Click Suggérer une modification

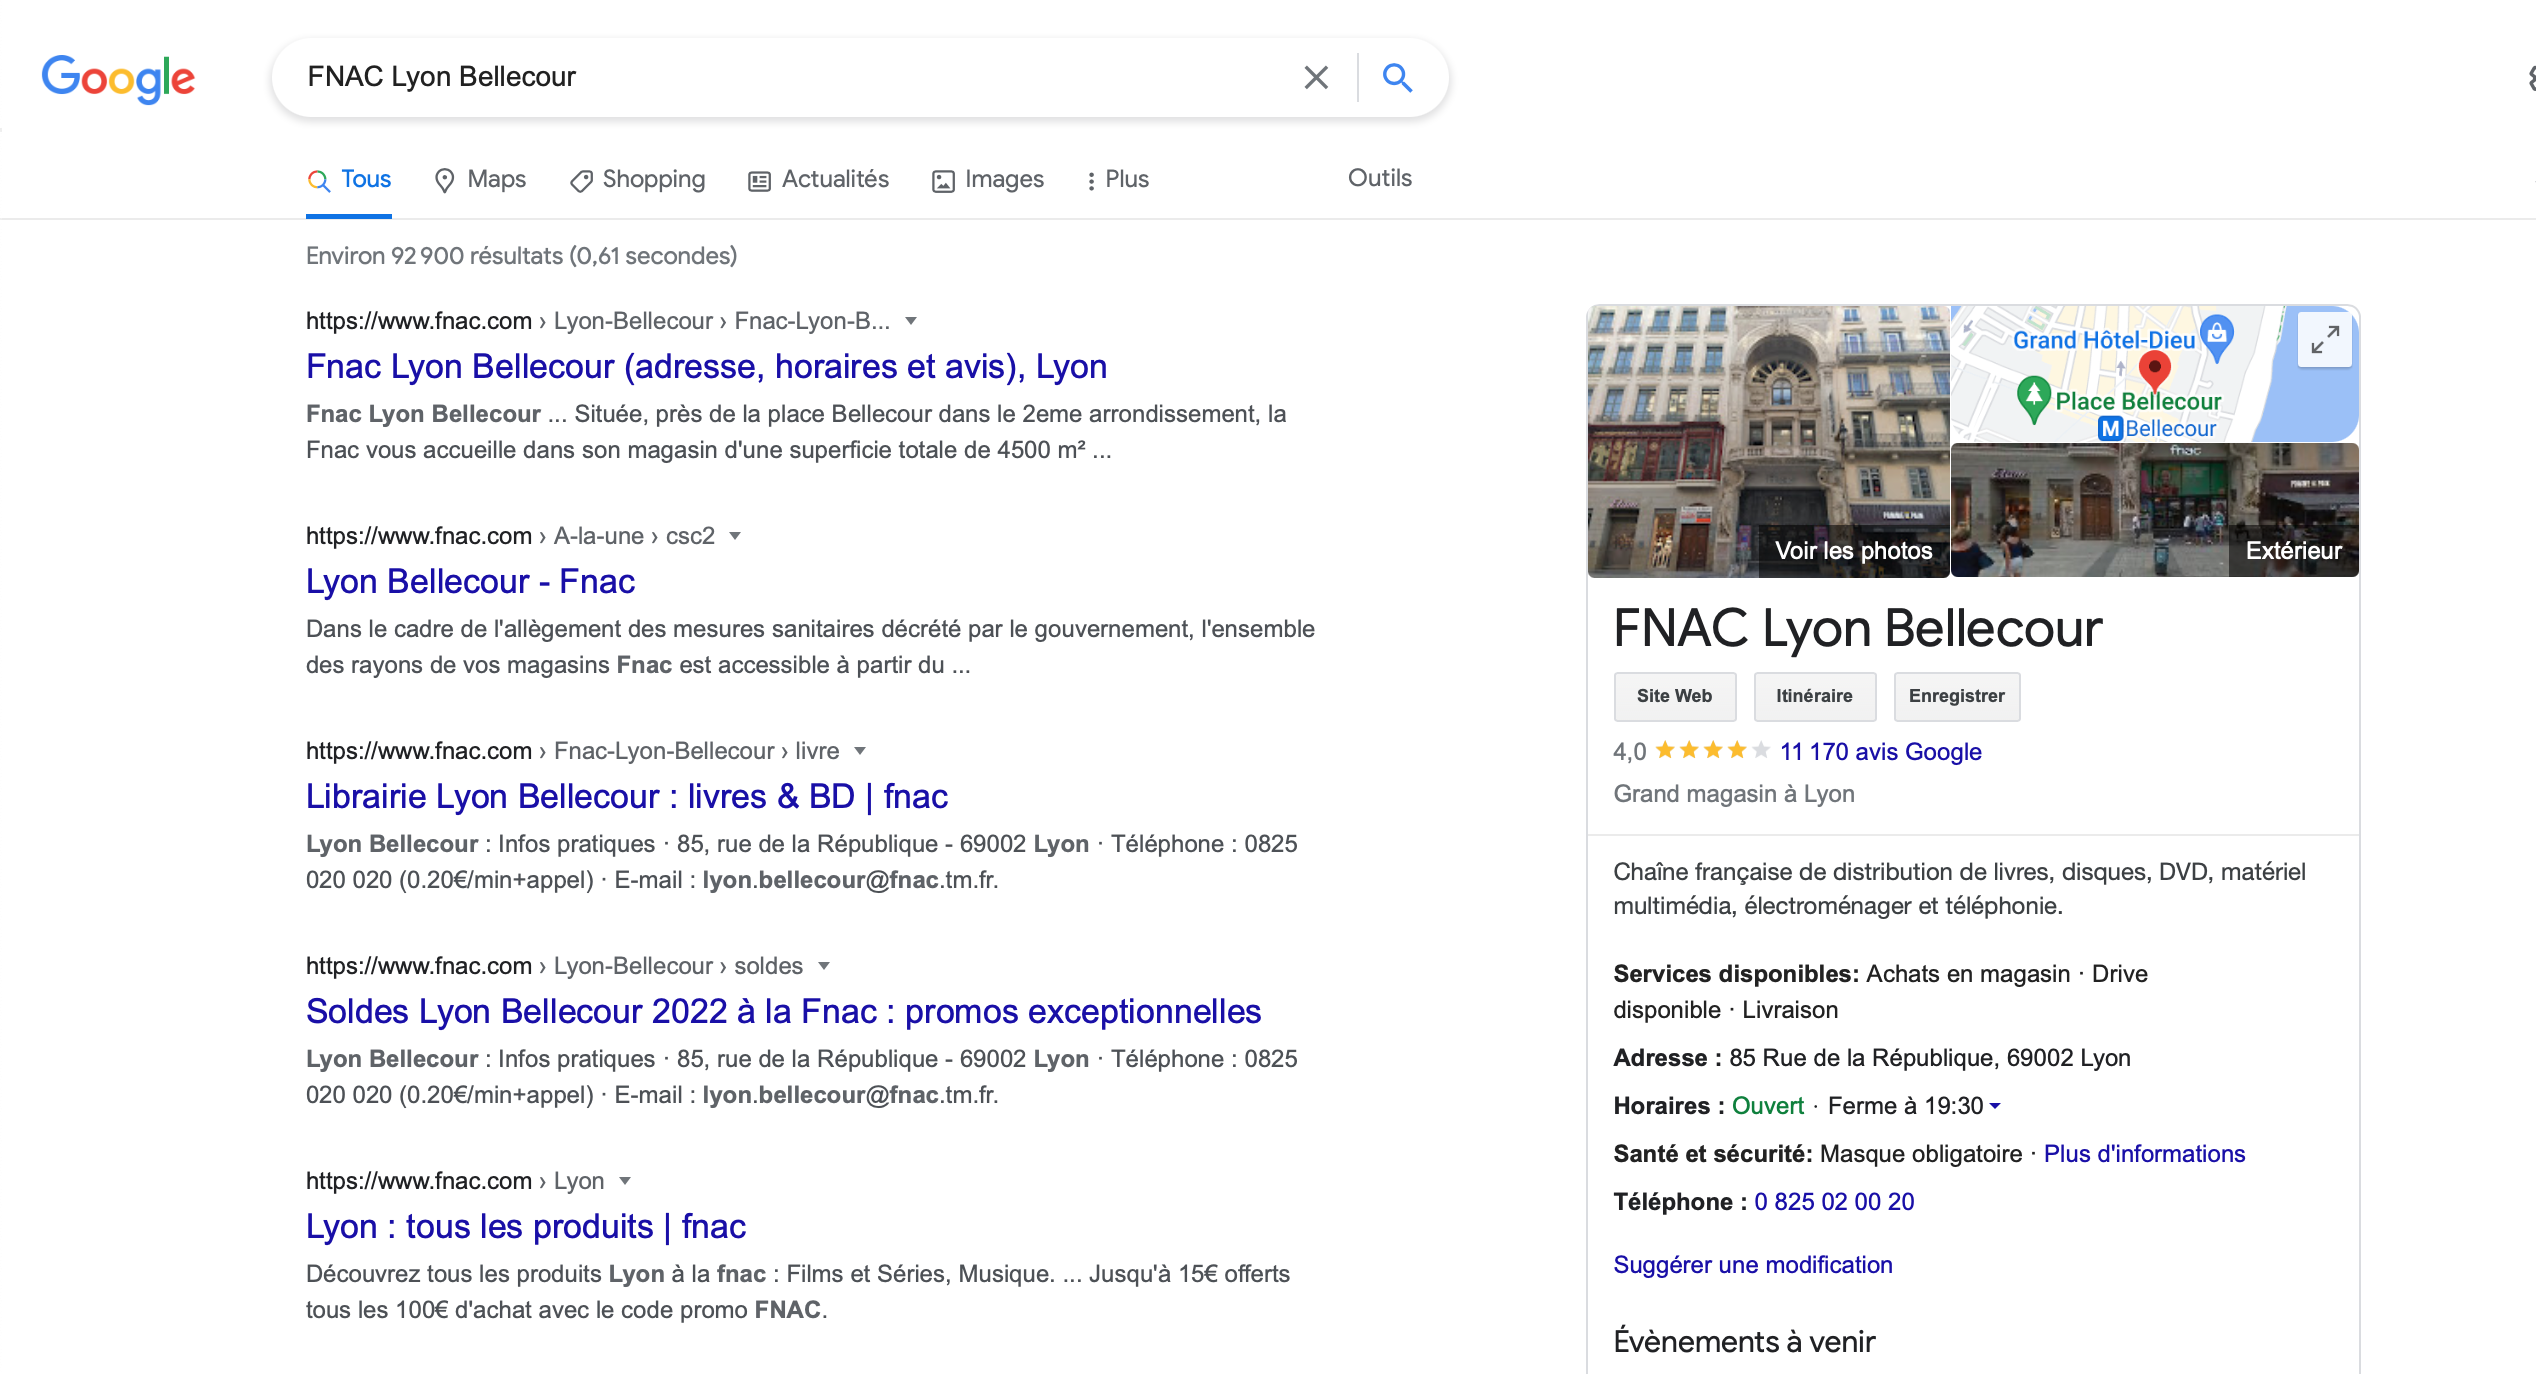[1753, 1265]
